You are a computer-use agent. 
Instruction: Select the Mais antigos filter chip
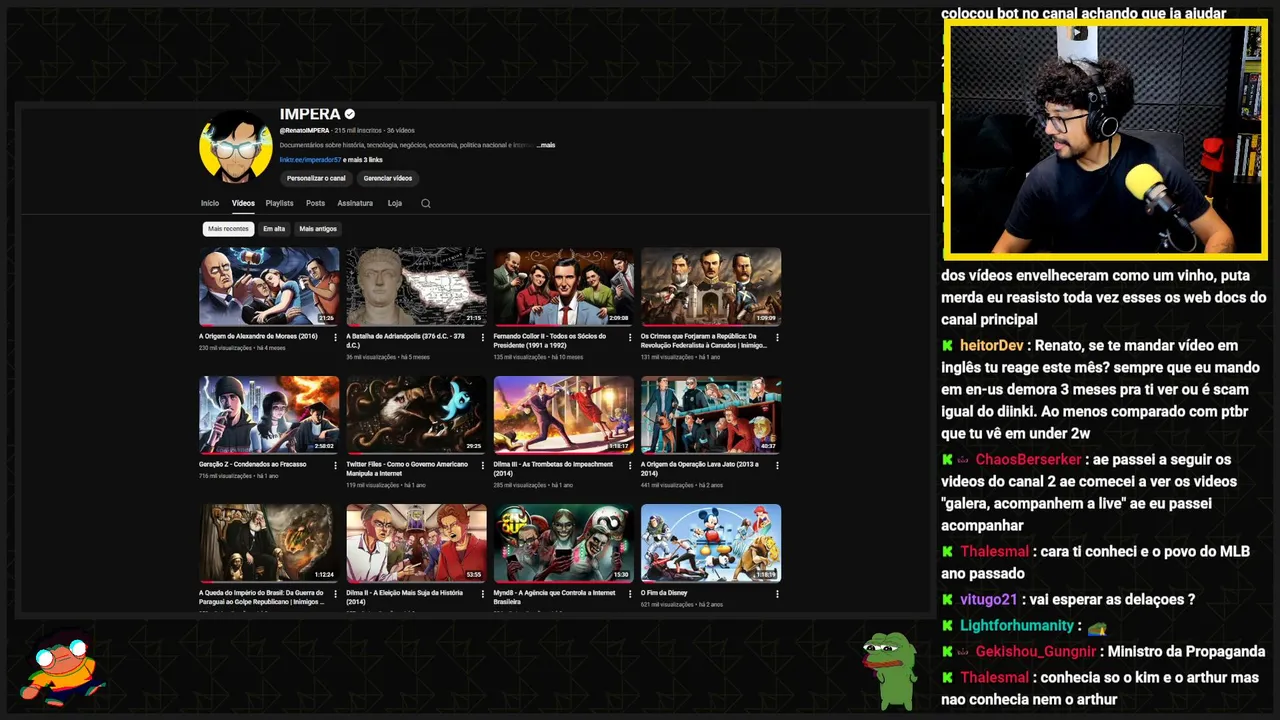pyautogui.click(x=318, y=229)
